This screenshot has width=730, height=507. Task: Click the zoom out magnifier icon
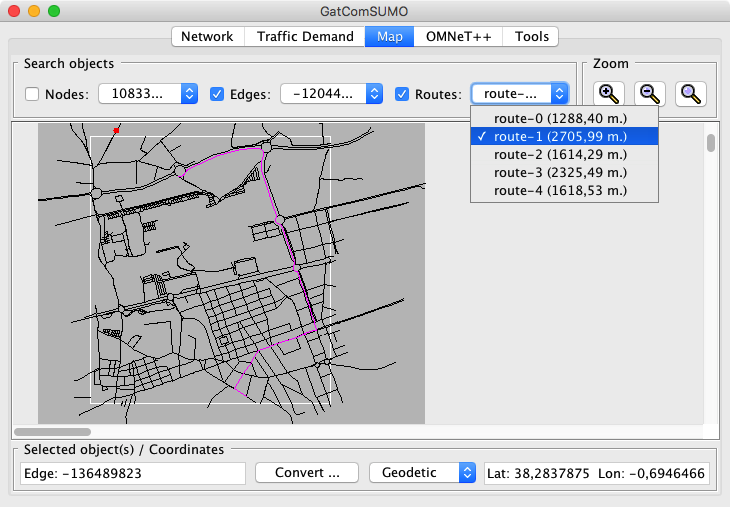coord(650,94)
